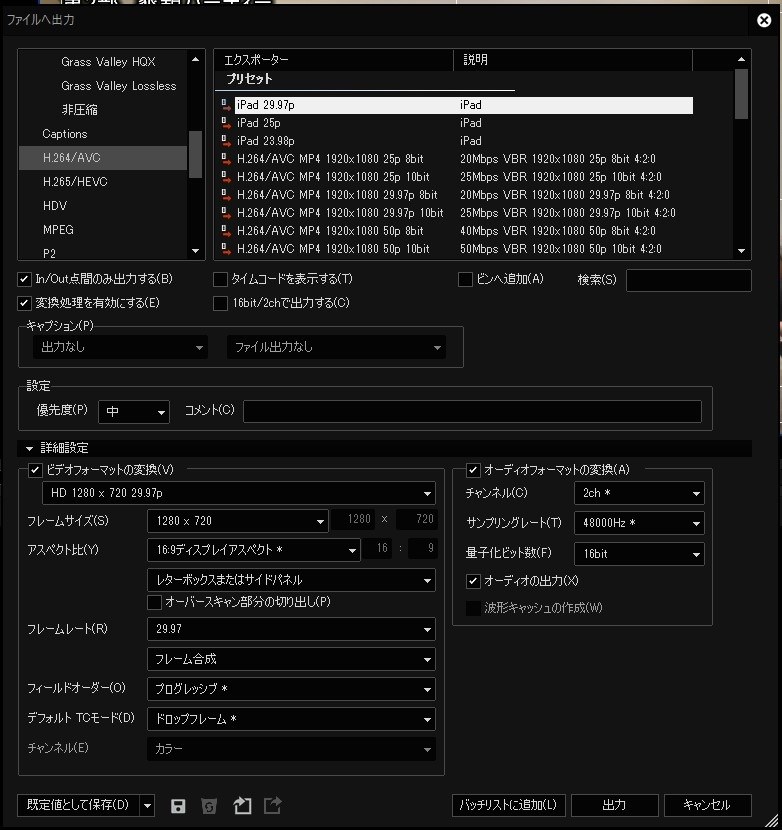
Task: Click the コメント input field
Action: click(472, 411)
